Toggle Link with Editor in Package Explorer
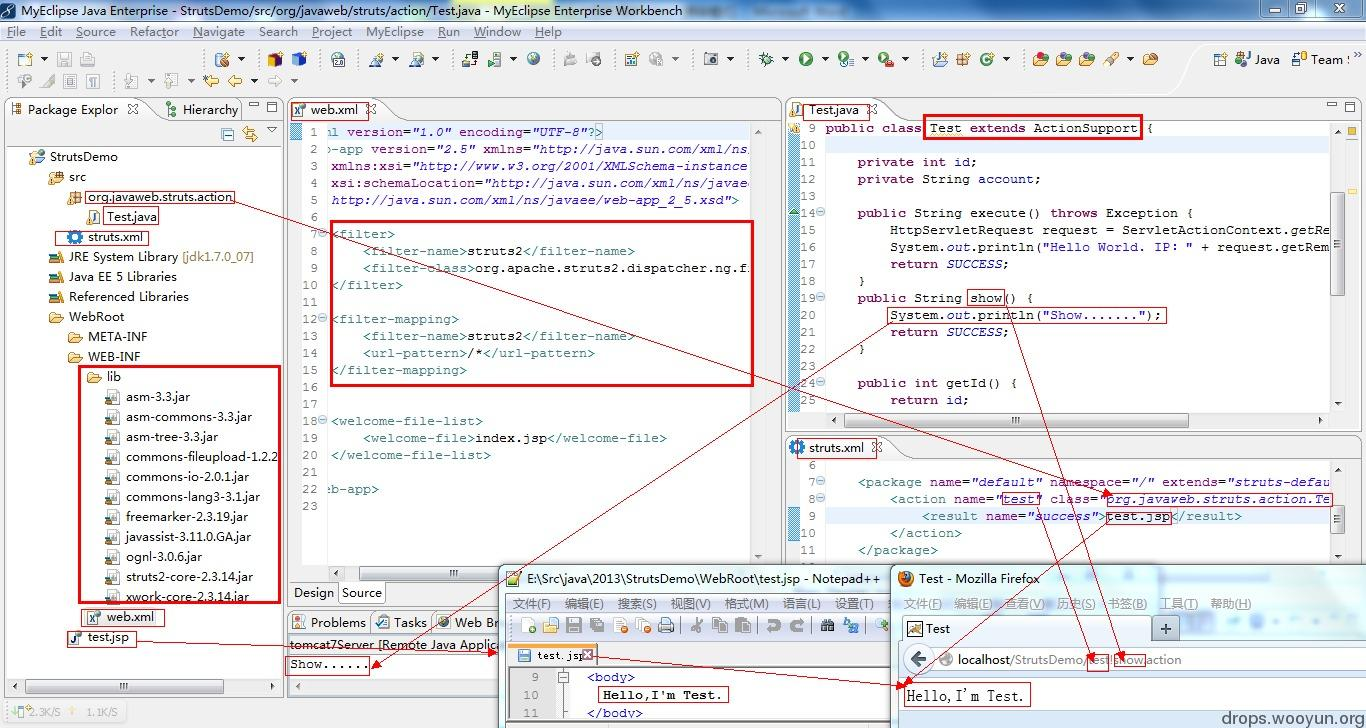The height and width of the screenshot is (728, 1366). (x=249, y=134)
